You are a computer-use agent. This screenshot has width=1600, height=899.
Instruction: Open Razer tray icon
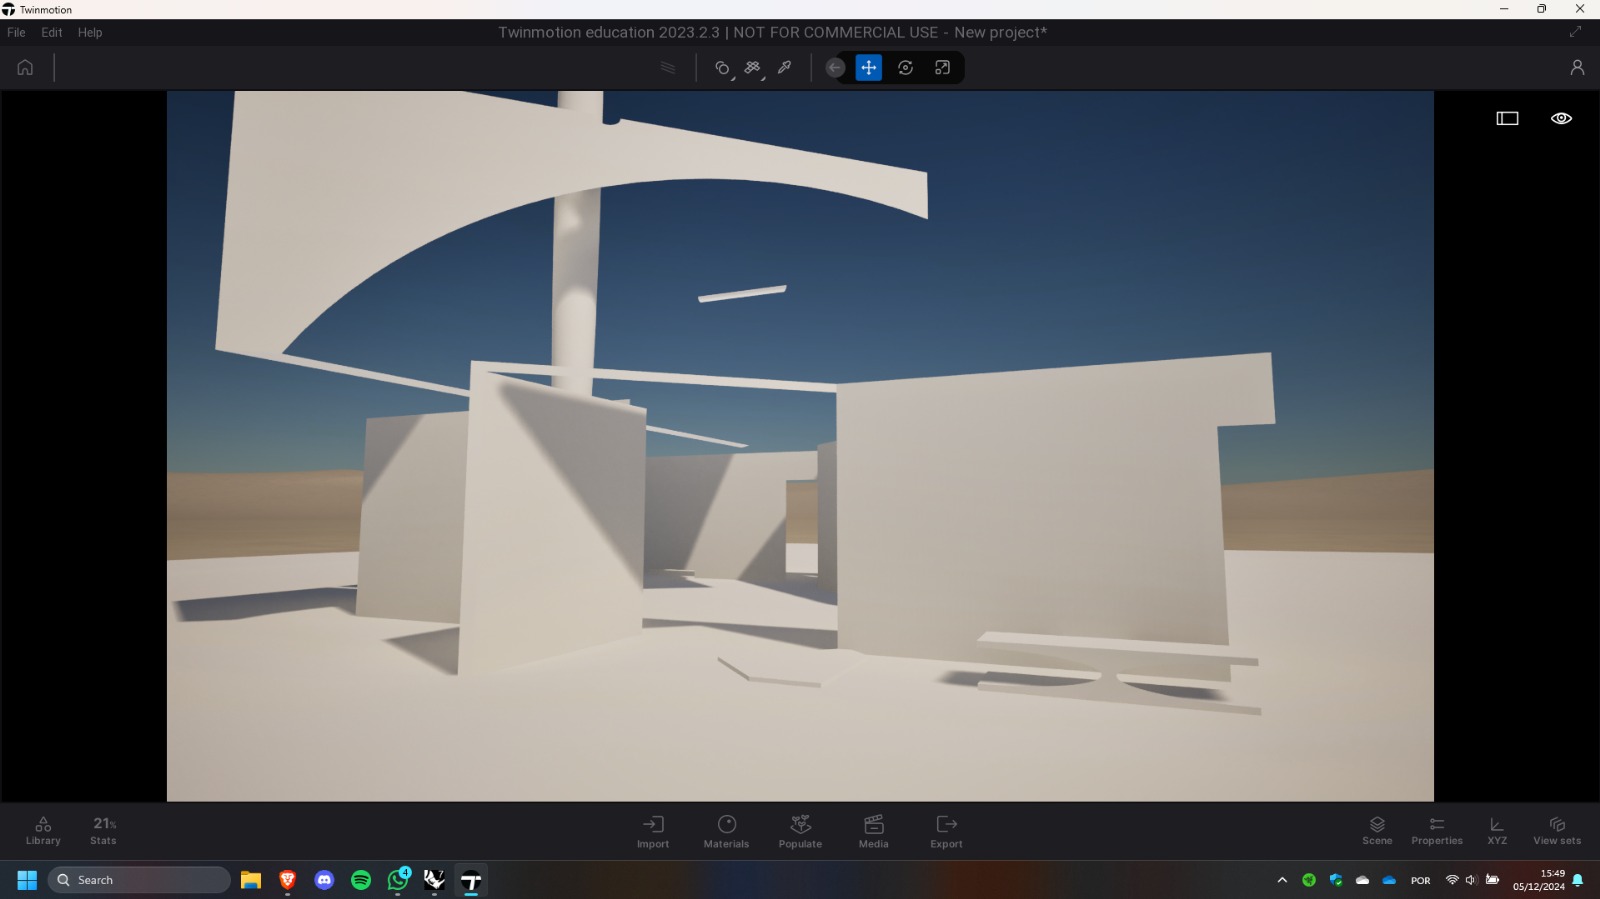(1309, 880)
